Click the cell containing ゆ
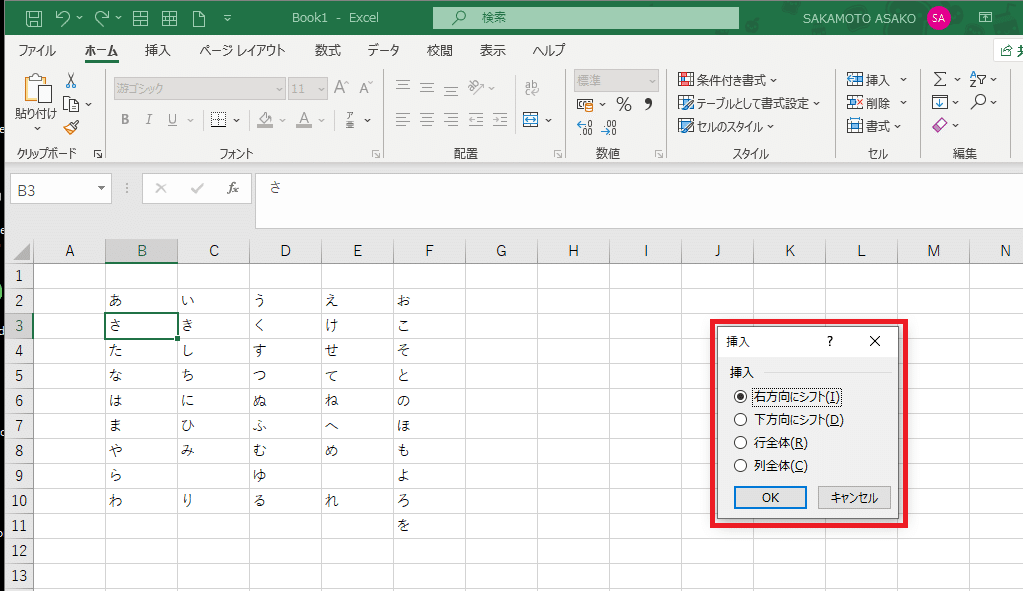Screen dimensions: 1023x591 (285, 476)
